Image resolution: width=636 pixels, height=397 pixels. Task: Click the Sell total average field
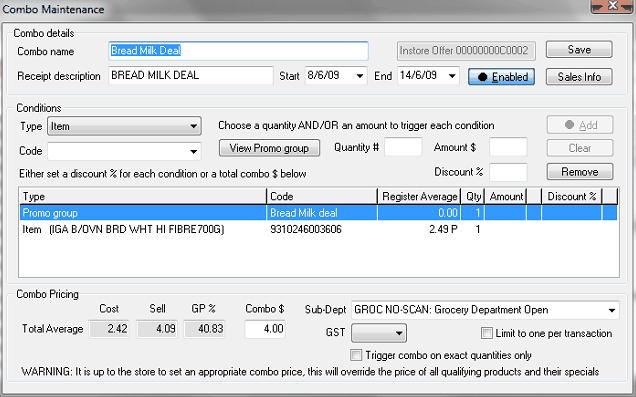157,328
